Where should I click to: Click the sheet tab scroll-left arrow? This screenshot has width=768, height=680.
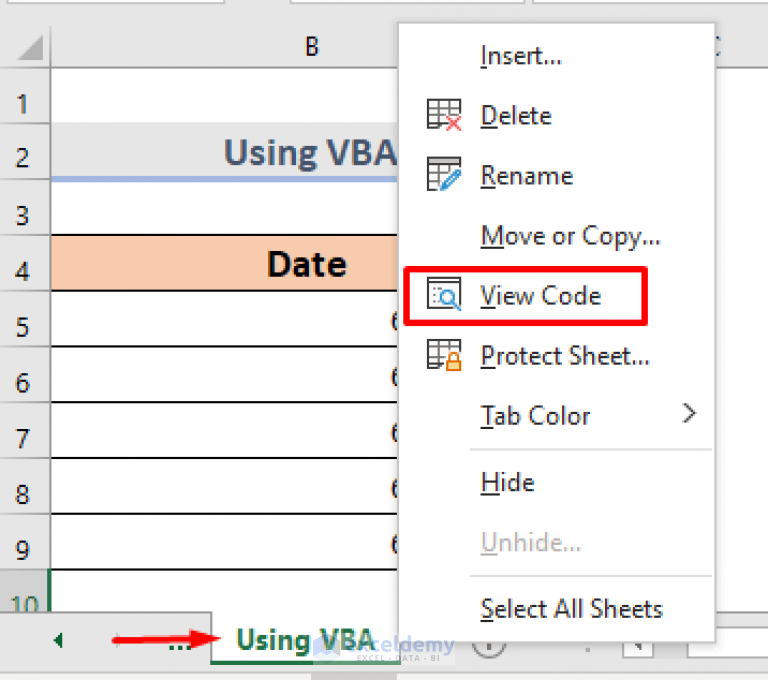pos(58,640)
